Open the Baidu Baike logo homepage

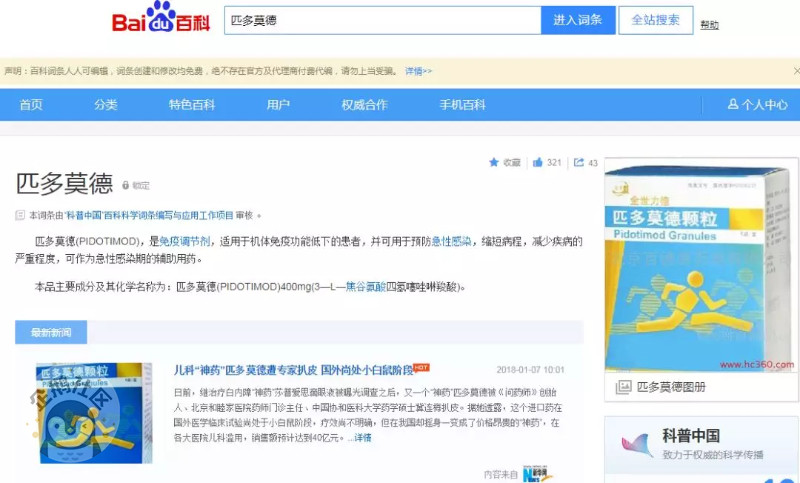(161, 18)
